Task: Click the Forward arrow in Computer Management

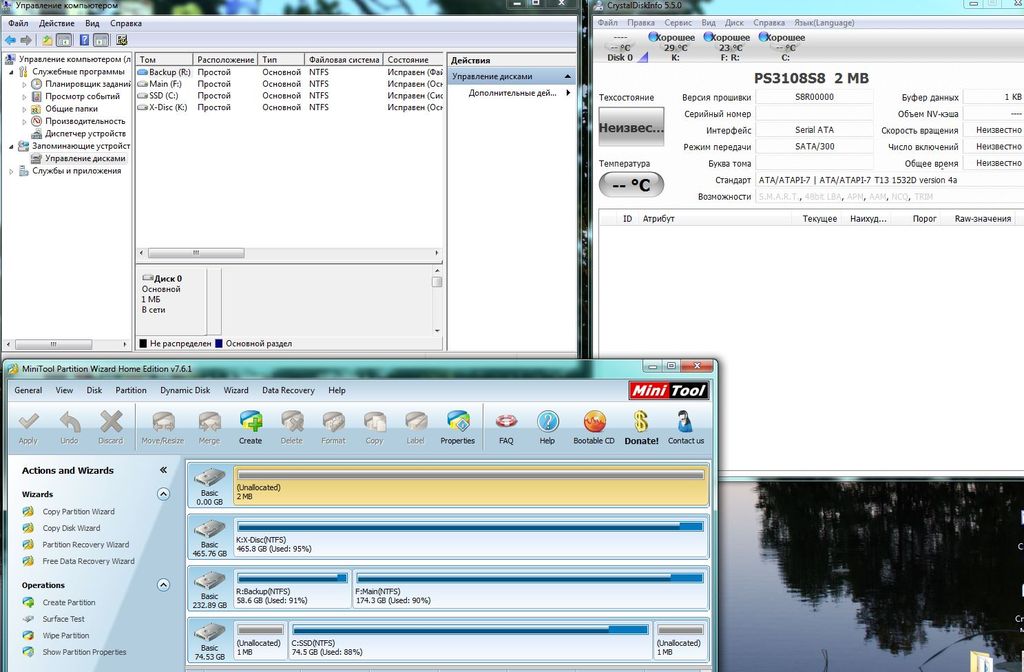Action: pyautogui.click(x=26, y=40)
